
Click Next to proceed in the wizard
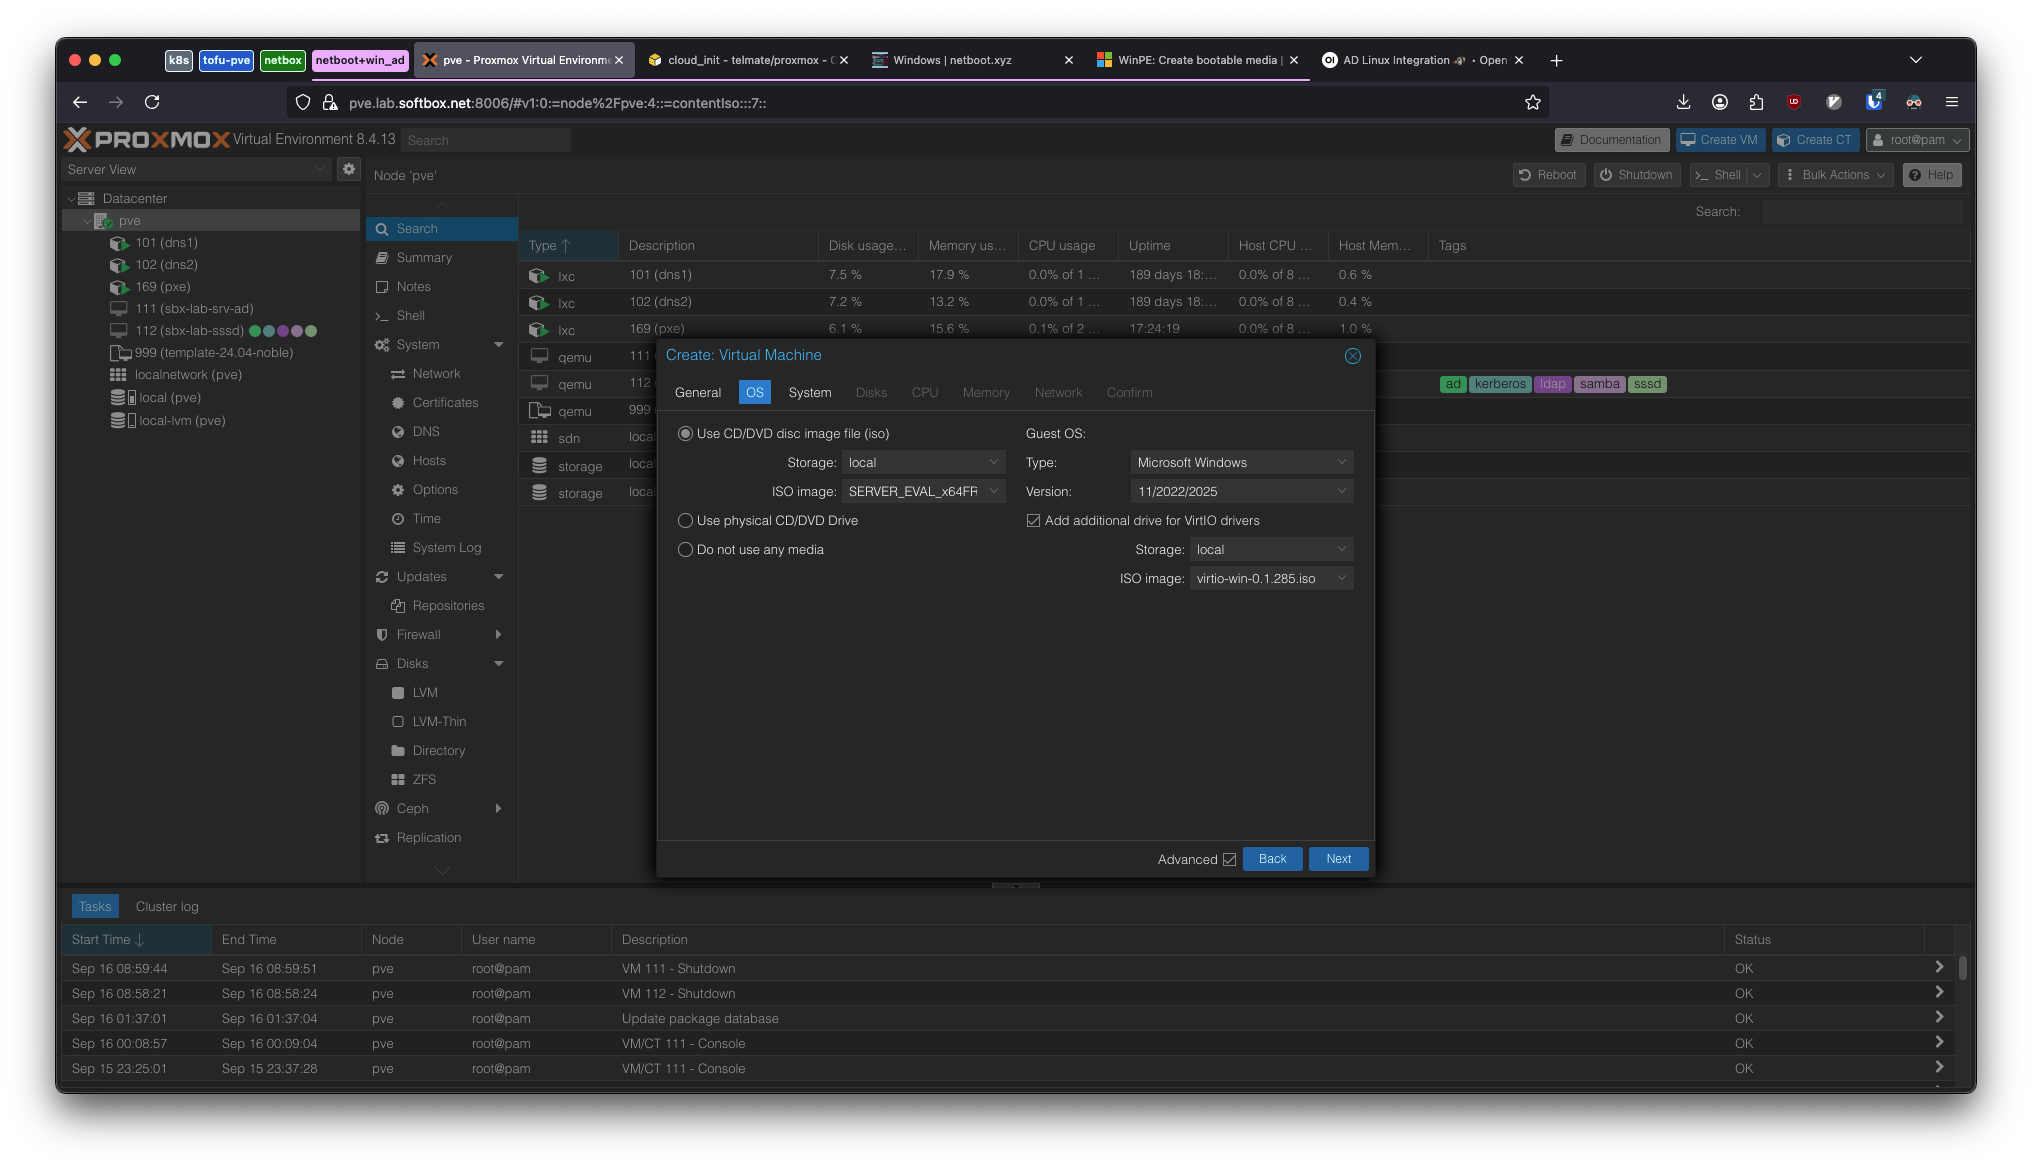(x=1338, y=859)
